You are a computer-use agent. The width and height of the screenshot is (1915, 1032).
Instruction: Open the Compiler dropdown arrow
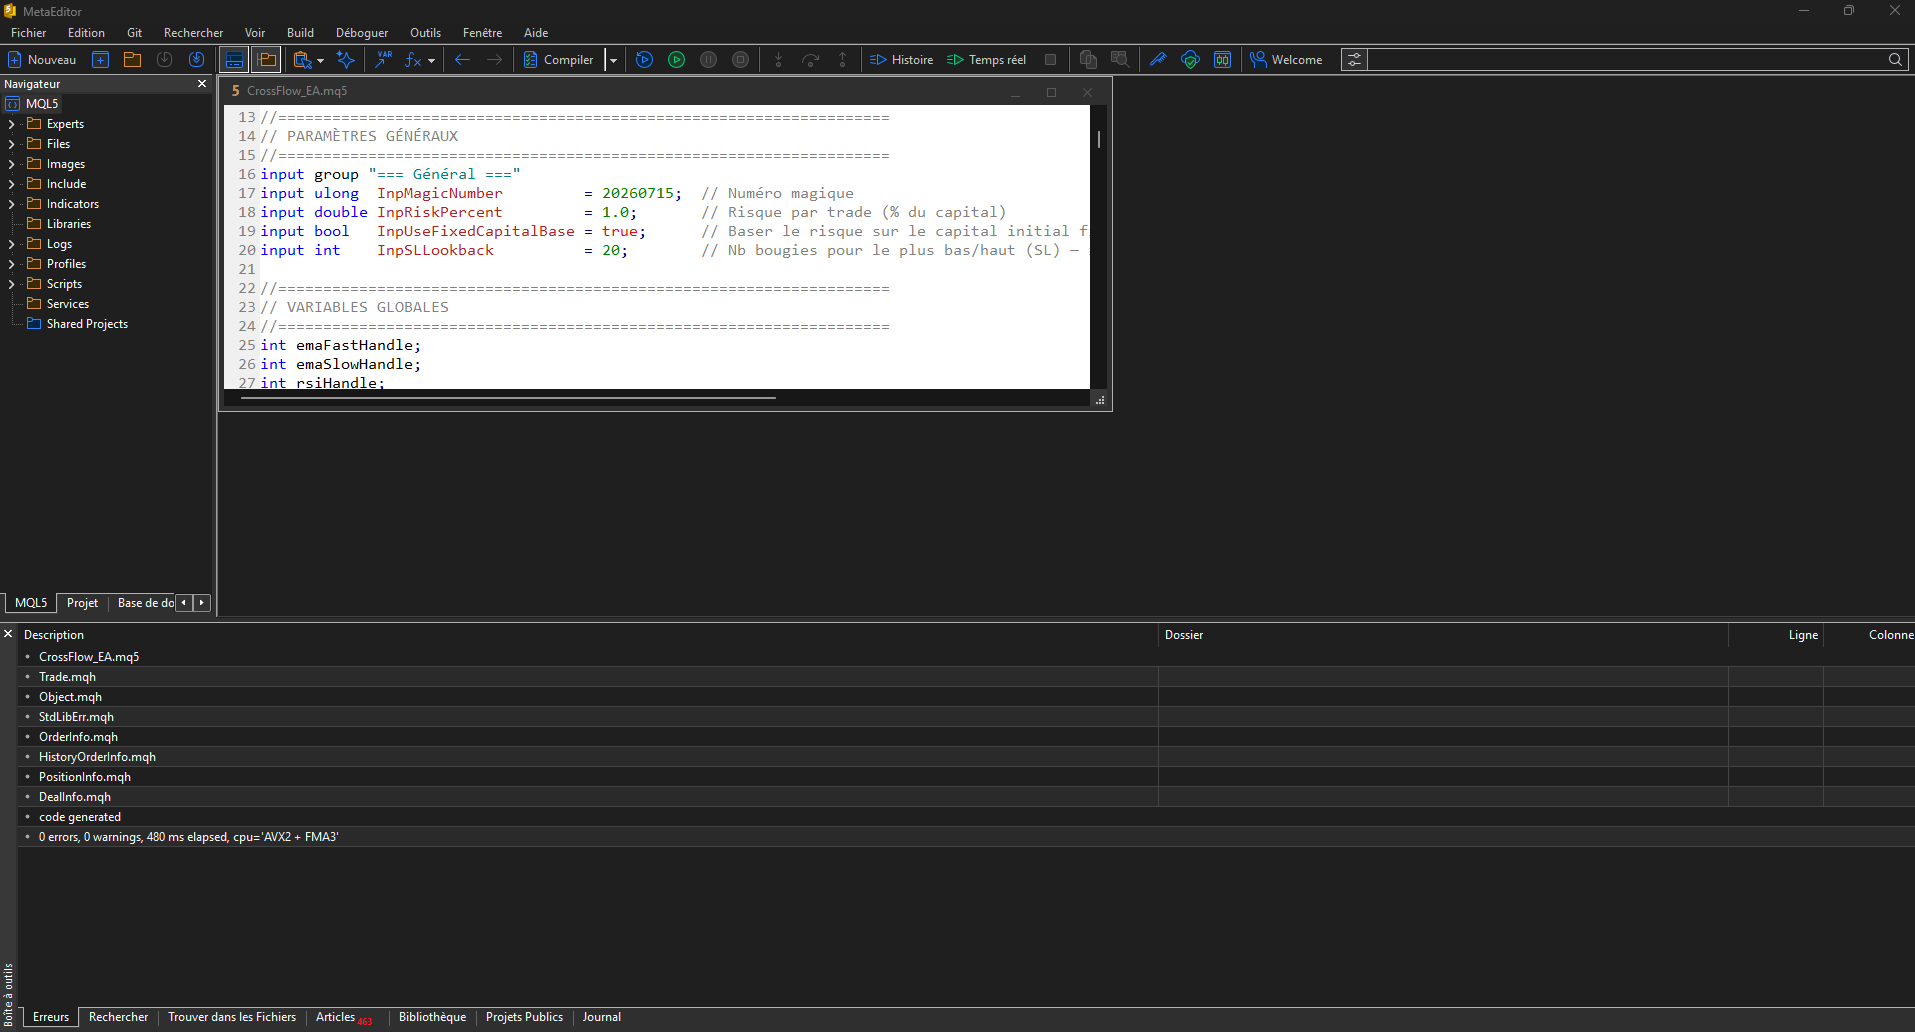[x=613, y=60]
